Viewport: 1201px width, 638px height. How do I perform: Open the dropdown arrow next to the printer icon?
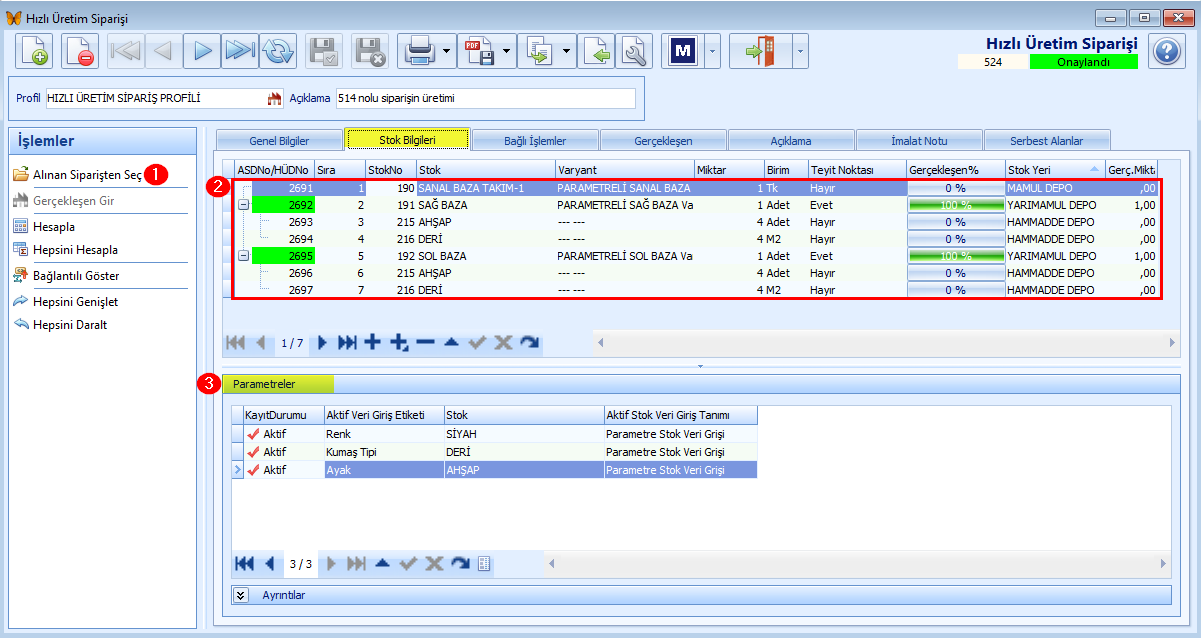pos(446,50)
